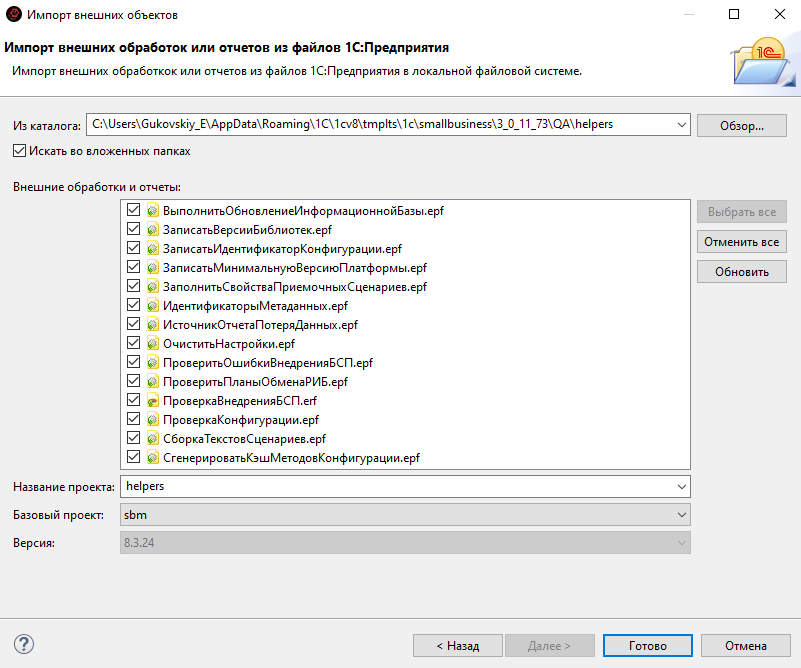
Task: Uncheck ИсточникОтчетаПотеряДанных.epf checkbox
Action: pos(134,325)
